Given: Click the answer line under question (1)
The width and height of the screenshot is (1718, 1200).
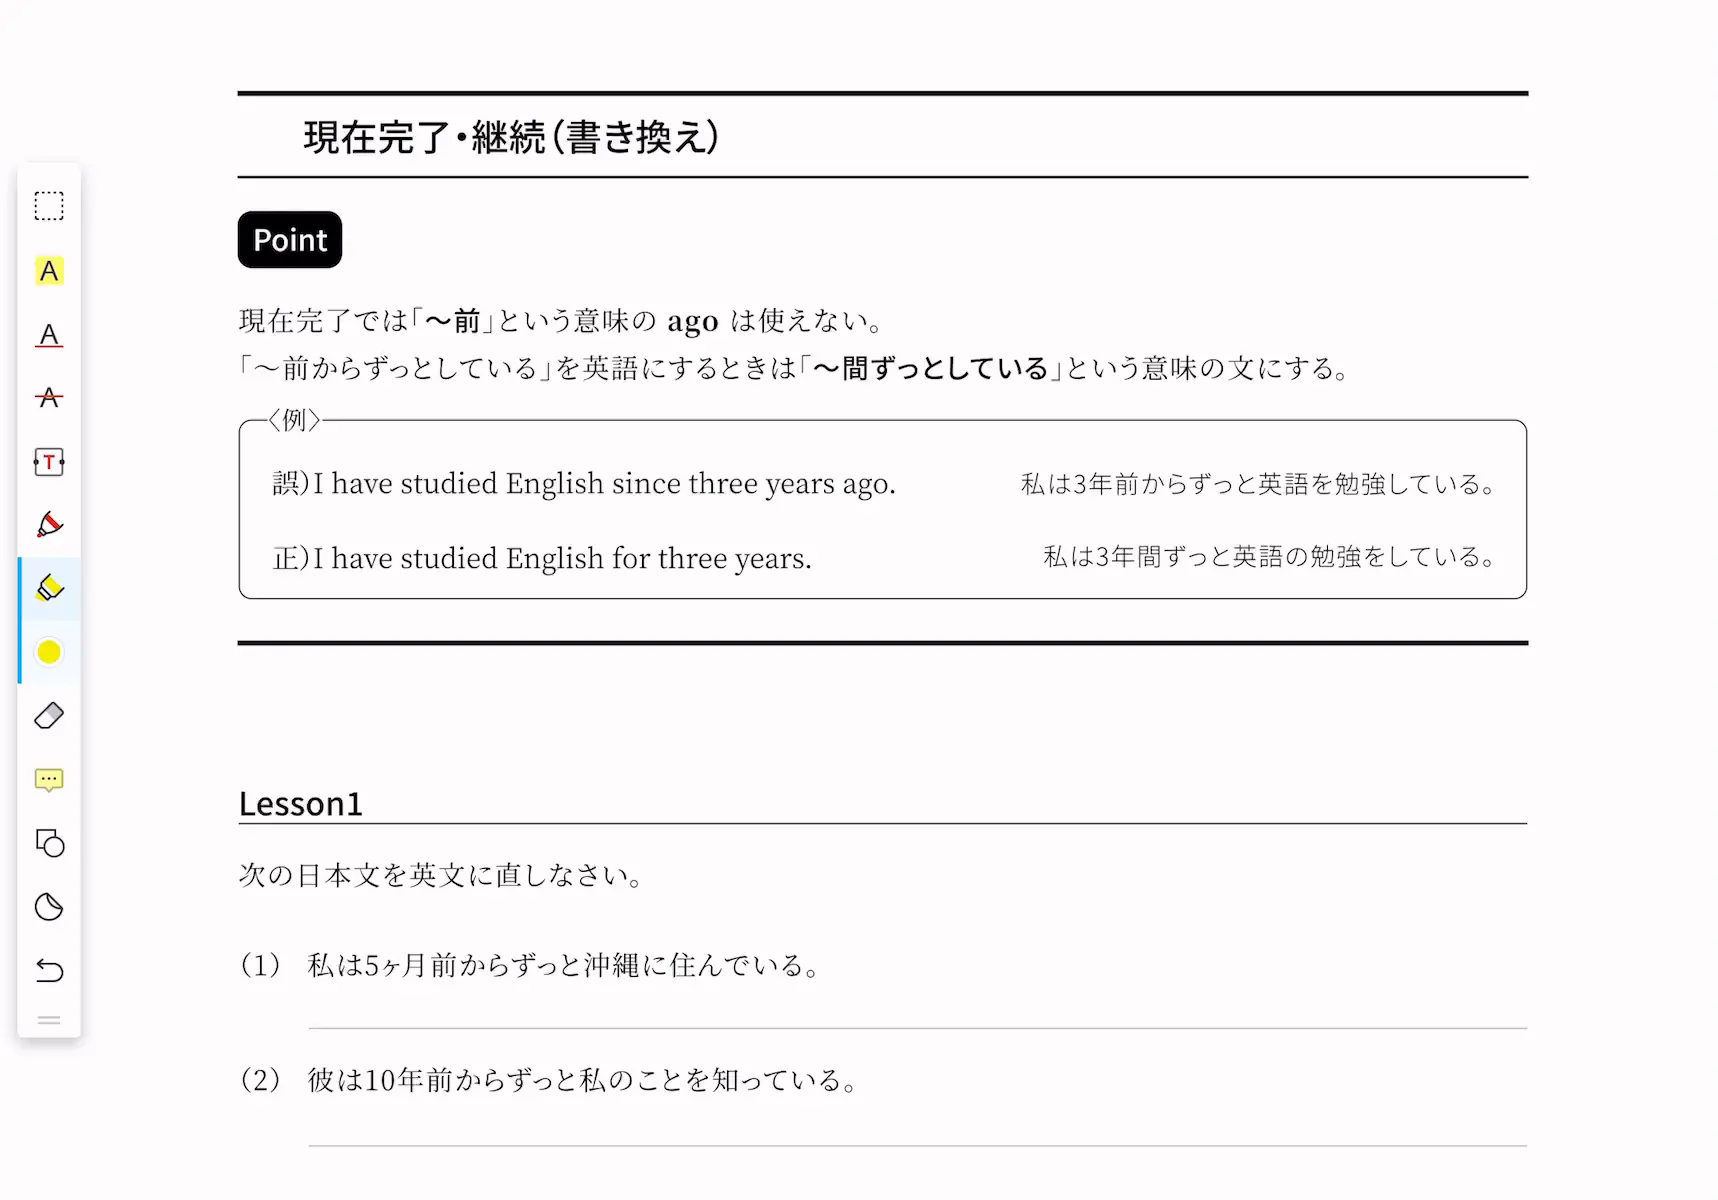Looking at the screenshot, I should 917,1028.
